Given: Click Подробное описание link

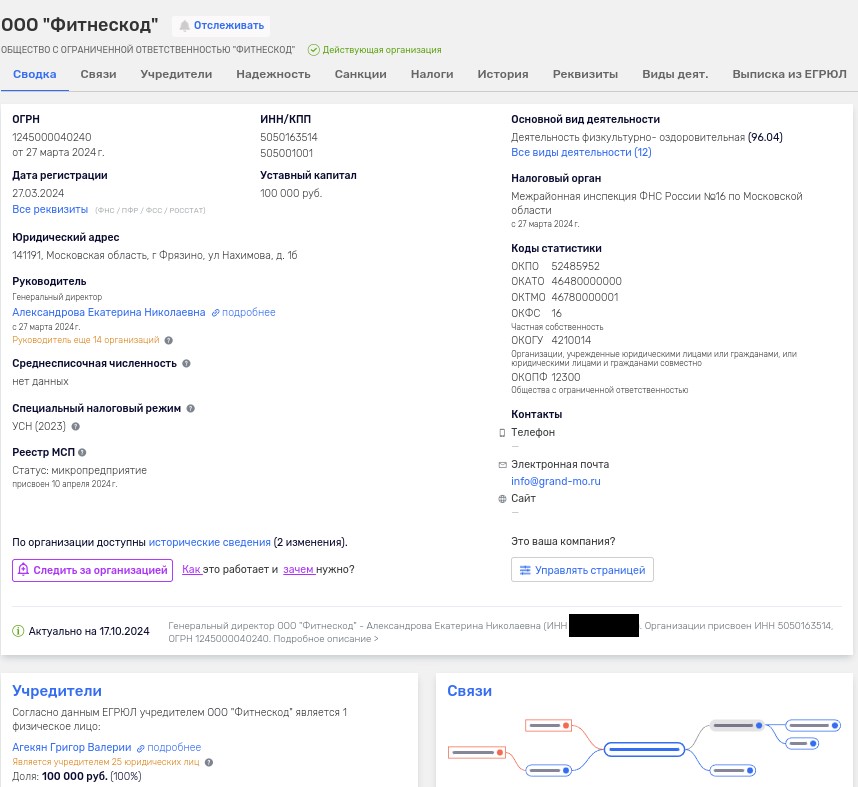Looking at the screenshot, I should [326, 639].
